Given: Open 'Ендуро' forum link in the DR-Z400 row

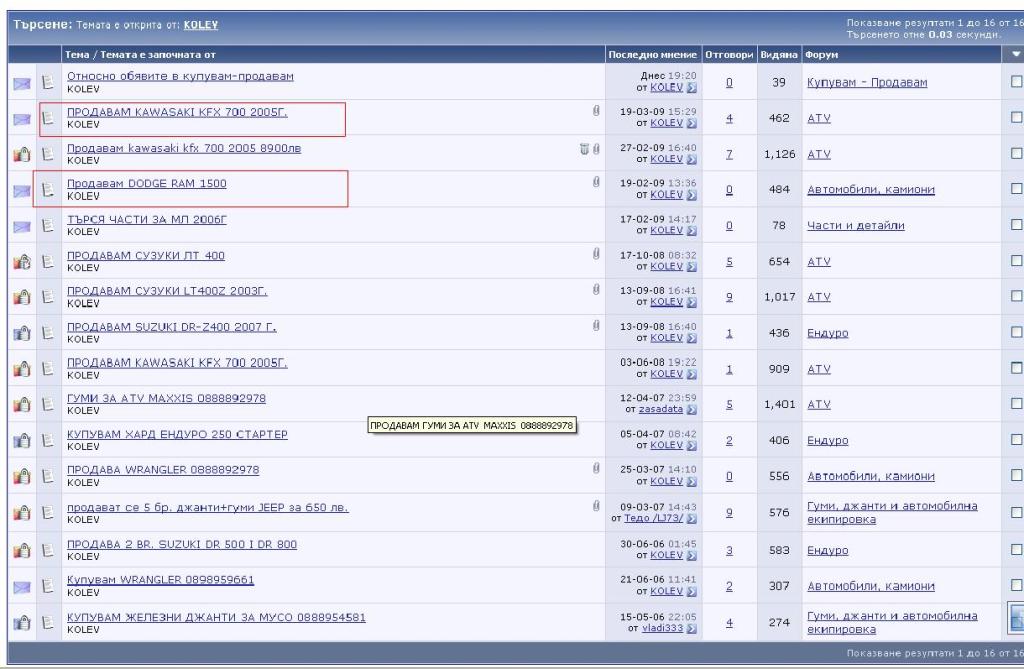Looking at the screenshot, I should pyautogui.click(x=827, y=333).
